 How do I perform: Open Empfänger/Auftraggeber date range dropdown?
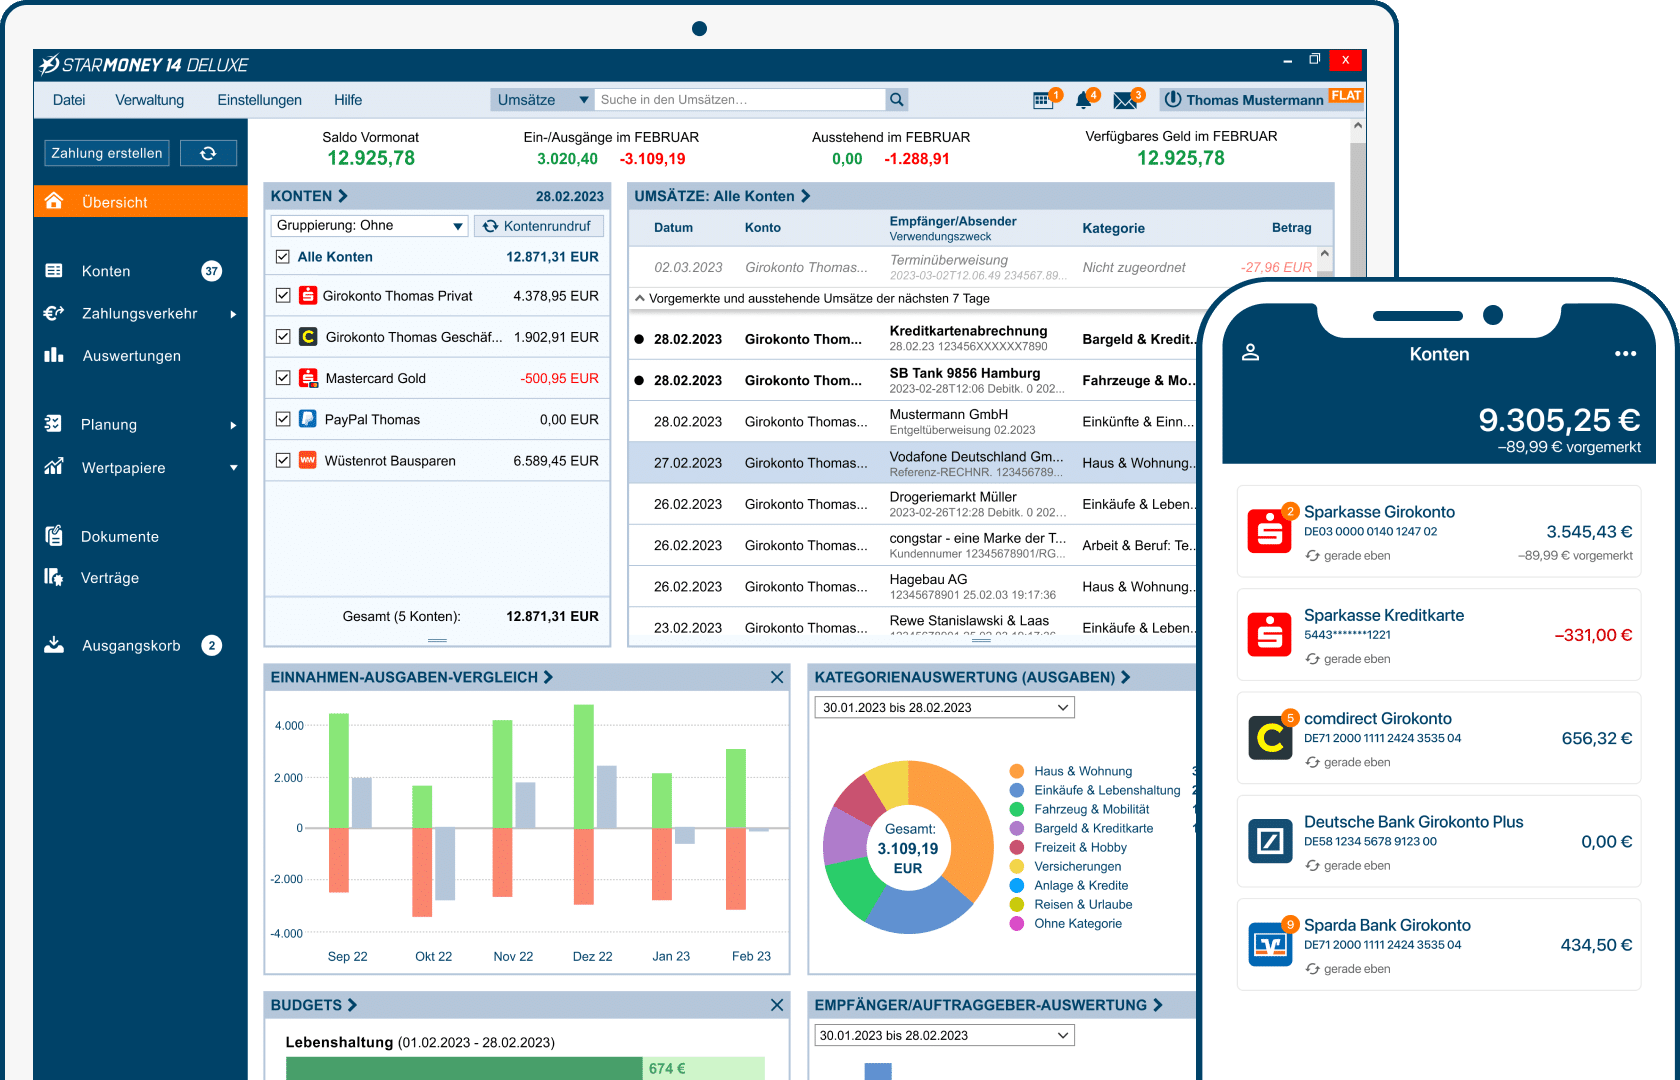[x=944, y=1036]
